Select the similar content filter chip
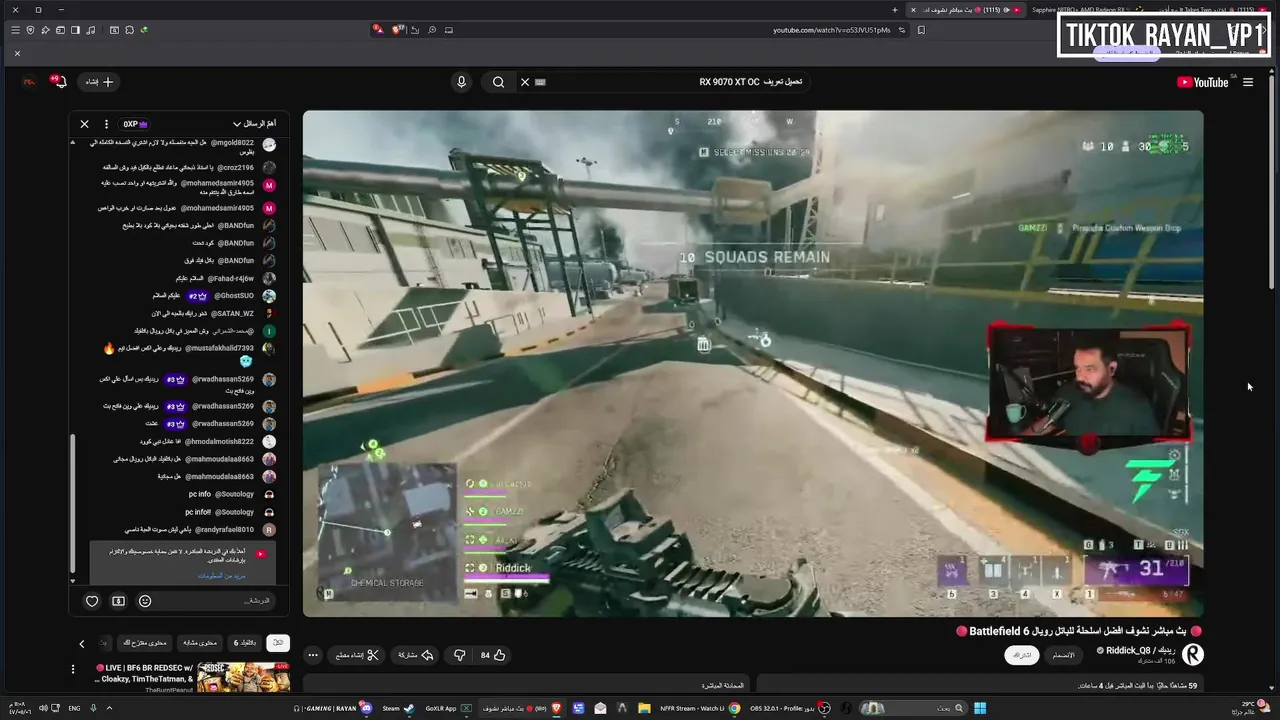The height and width of the screenshot is (720, 1280). (x=199, y=643)
